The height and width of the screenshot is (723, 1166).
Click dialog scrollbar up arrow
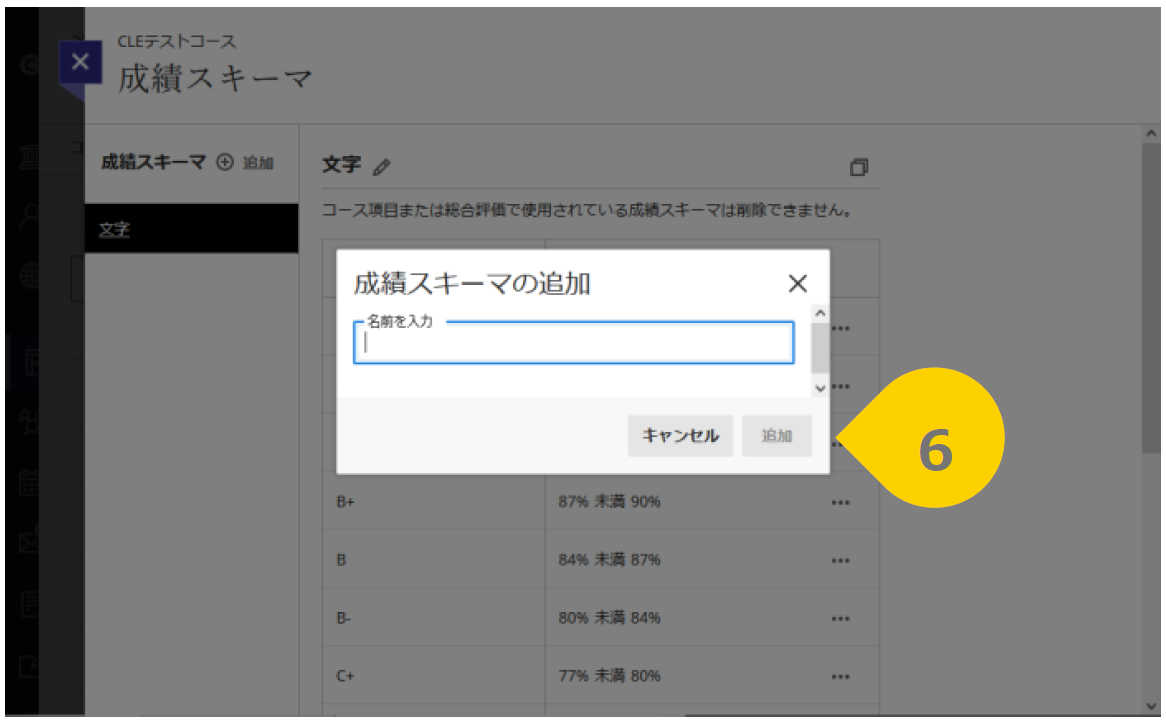click(x=820, y=313)
